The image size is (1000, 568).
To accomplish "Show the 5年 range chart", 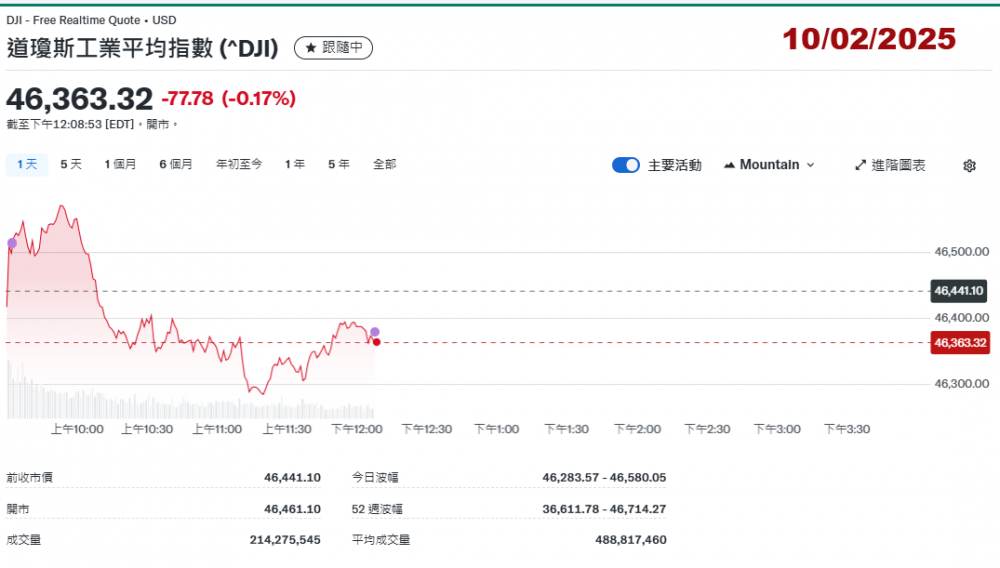I will [x=339, y=164].
